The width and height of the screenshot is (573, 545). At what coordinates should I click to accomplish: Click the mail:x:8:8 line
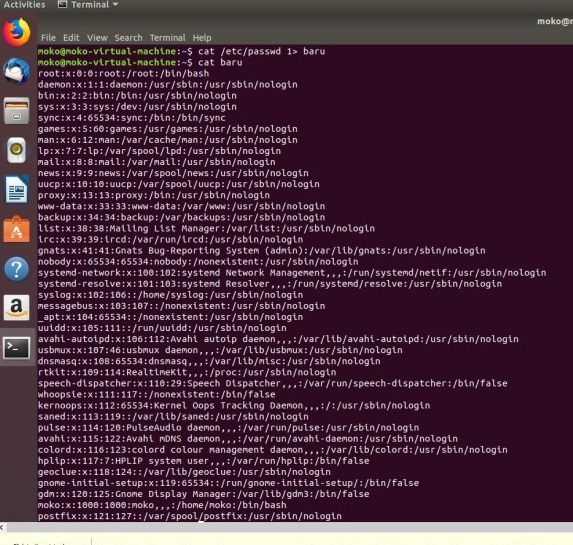point(157,162)
